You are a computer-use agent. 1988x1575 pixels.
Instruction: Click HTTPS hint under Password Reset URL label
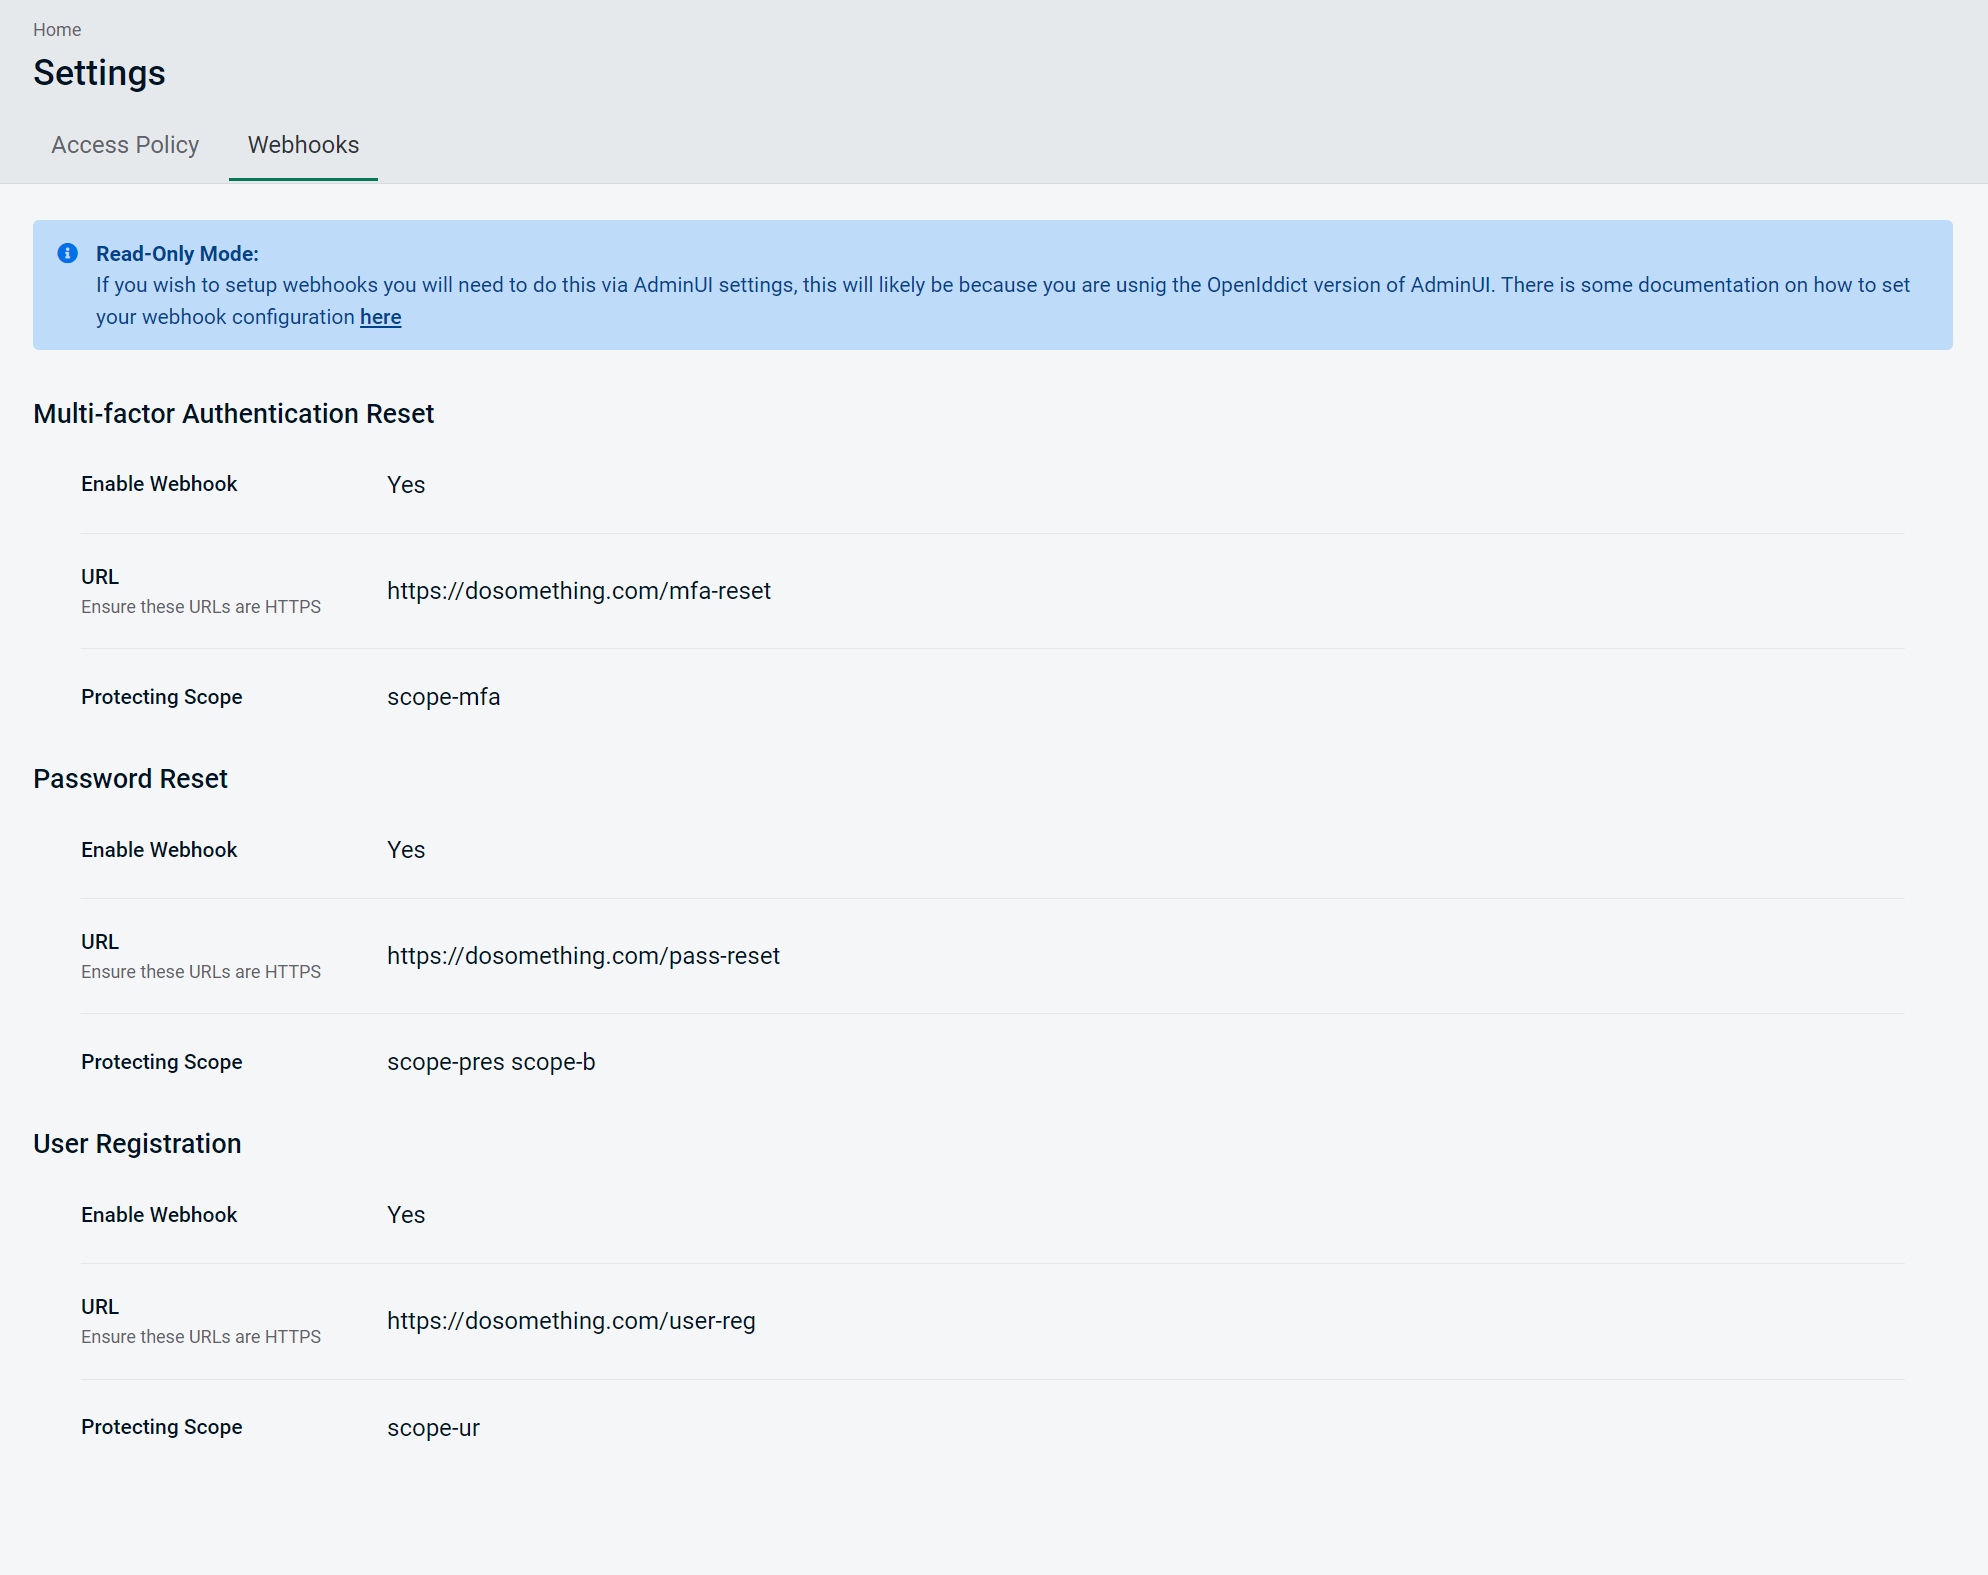click(x=201, y=972)
